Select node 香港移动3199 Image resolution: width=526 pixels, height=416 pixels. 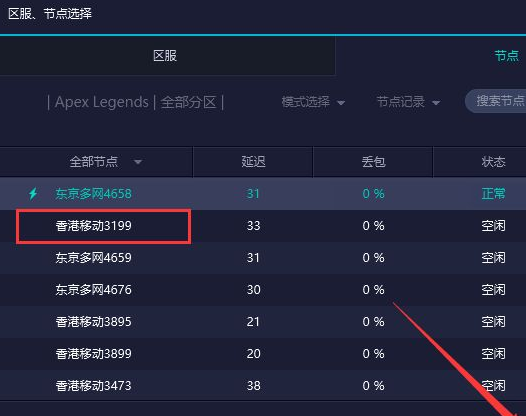[x=263, y=226]
